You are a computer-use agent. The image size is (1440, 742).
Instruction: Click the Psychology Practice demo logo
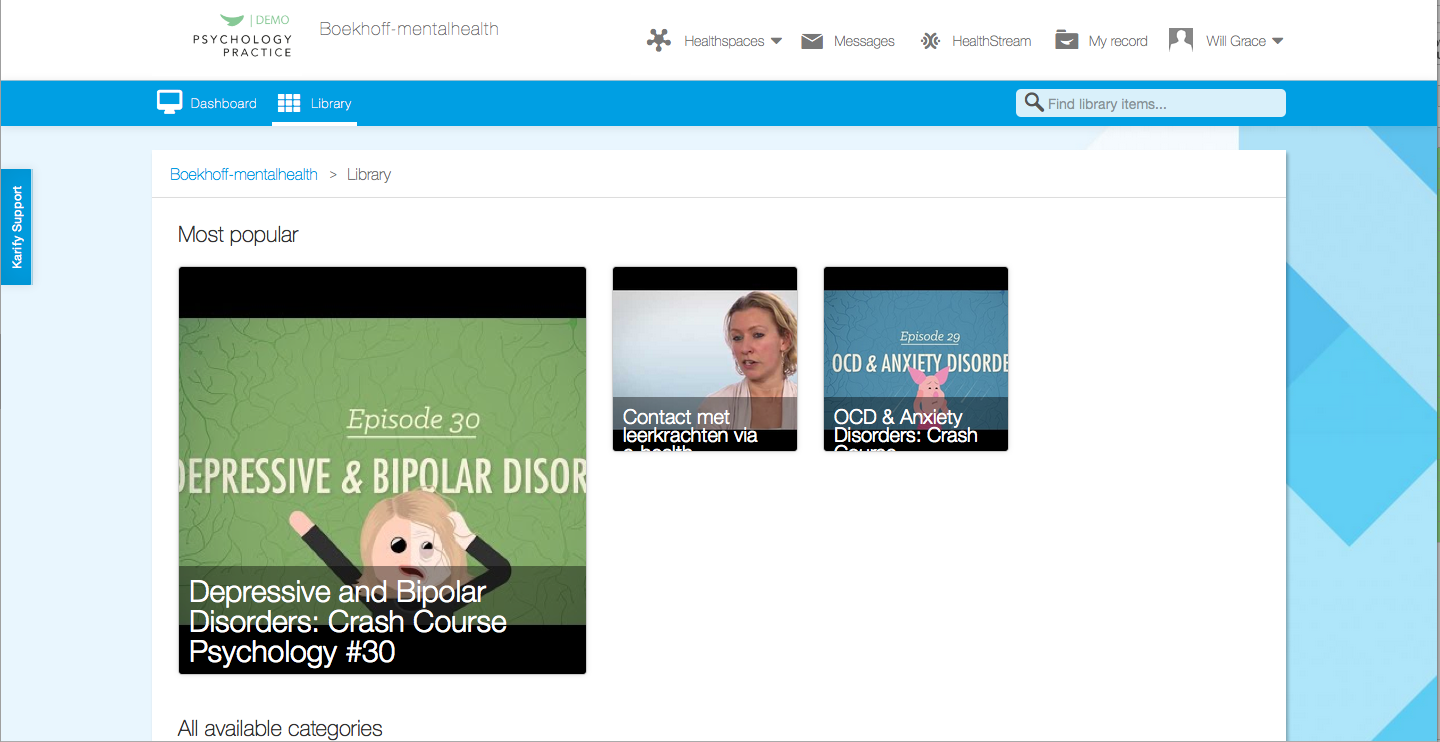(242, 36)
